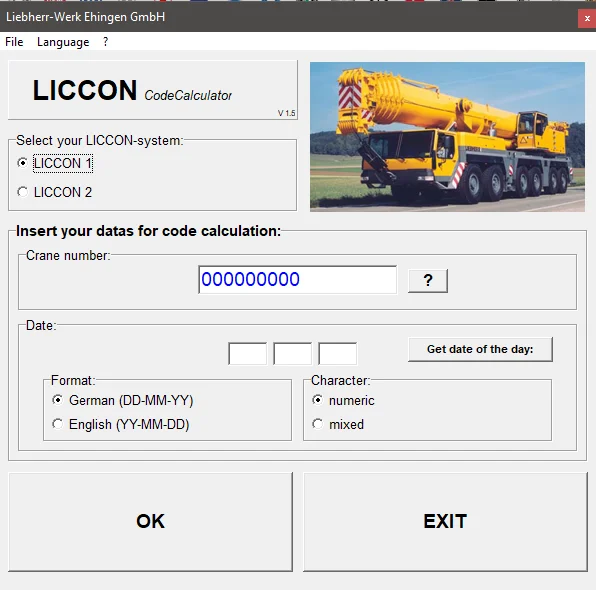Click Get date of the day button
Screen dimensions: 596x590
coord(480,349)
